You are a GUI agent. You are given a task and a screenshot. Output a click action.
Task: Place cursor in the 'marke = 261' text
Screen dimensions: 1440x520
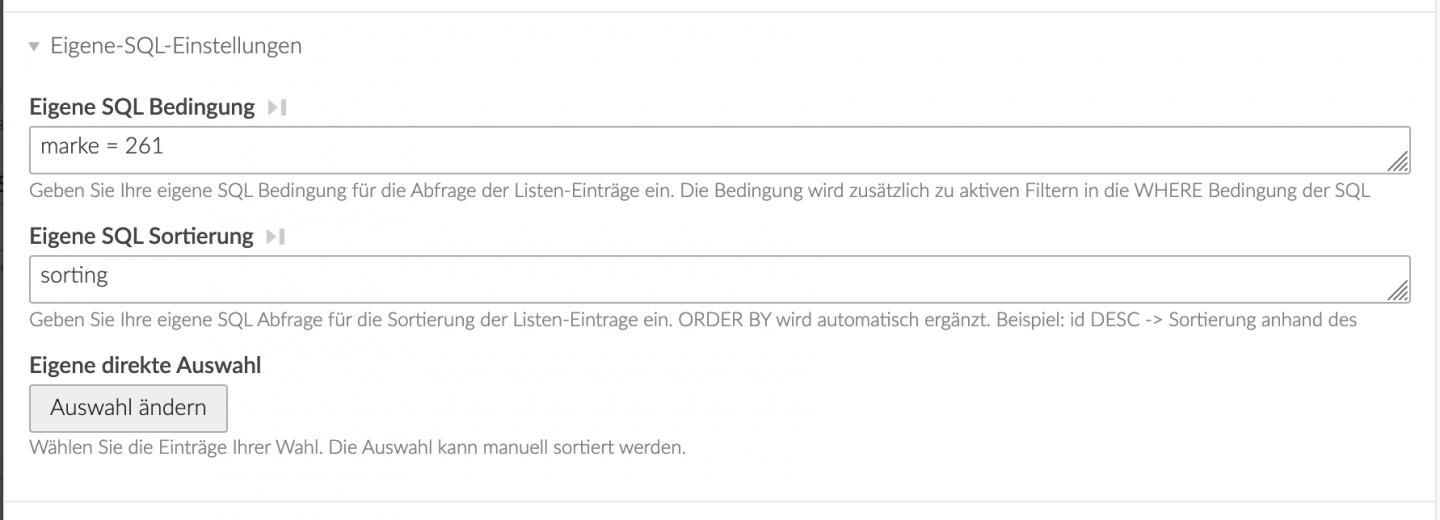(x=101, y=147)
